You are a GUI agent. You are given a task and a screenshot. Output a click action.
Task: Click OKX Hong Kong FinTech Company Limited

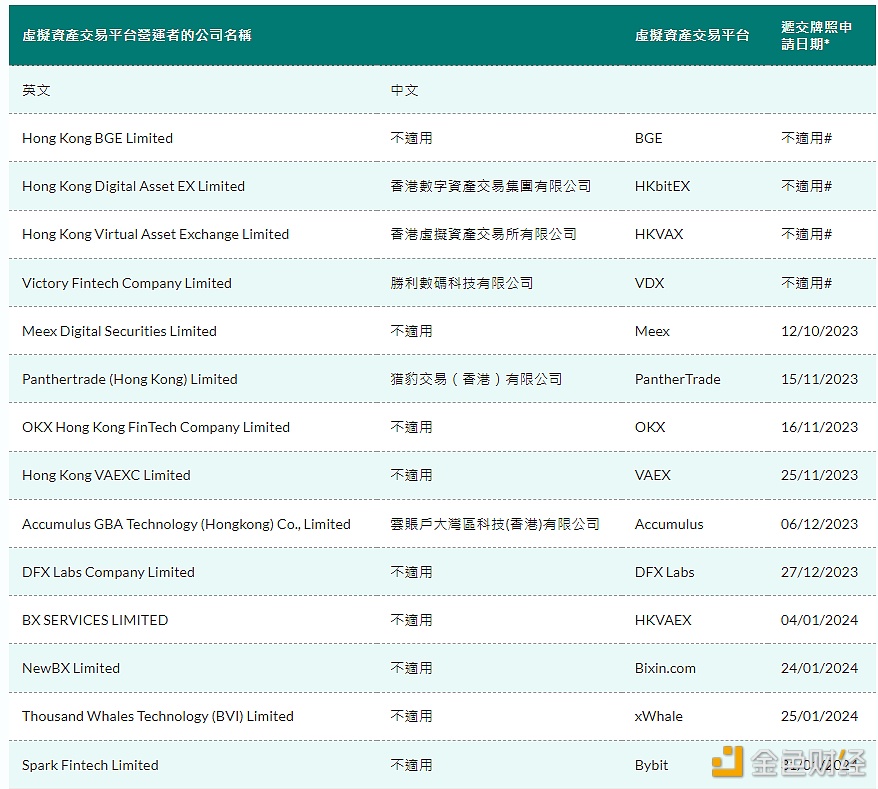(x=156, y=428)
